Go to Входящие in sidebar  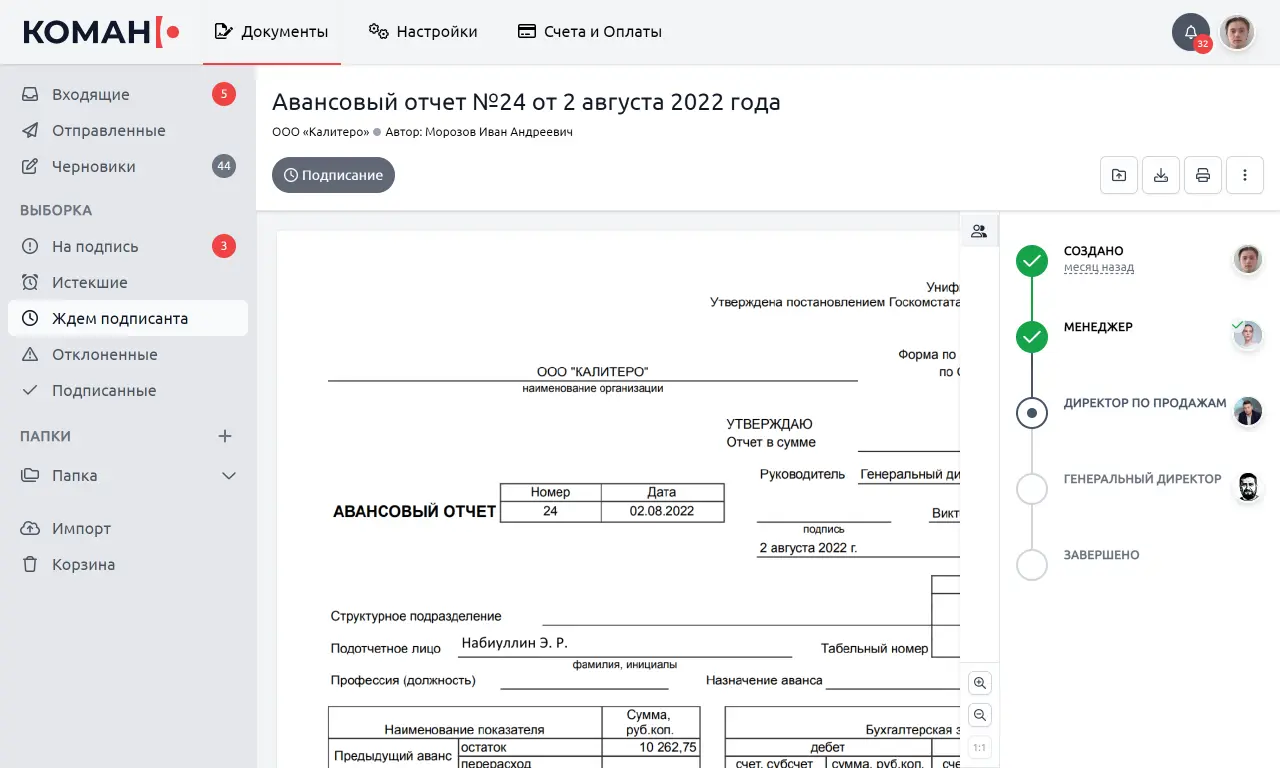(128, 94)
